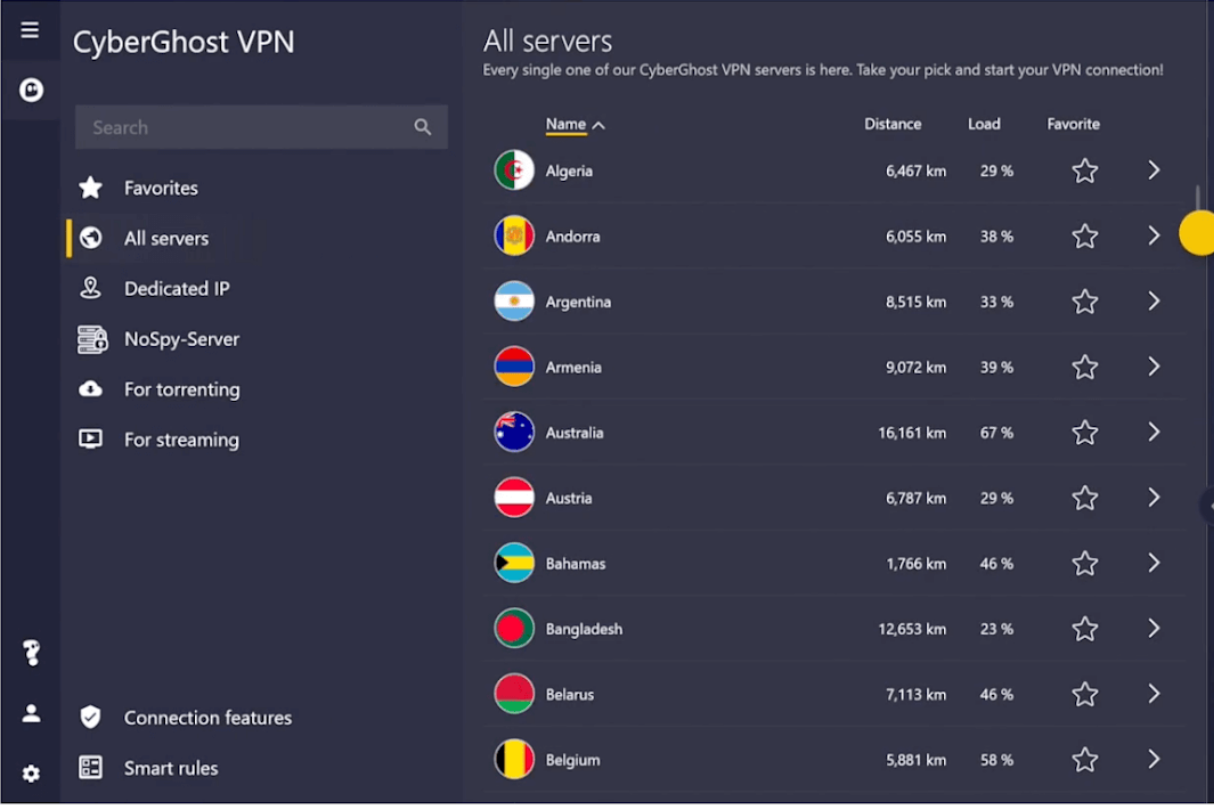1214x810 pixels.
Task: Open the user account icon
Action: click(x=31, y=714)
